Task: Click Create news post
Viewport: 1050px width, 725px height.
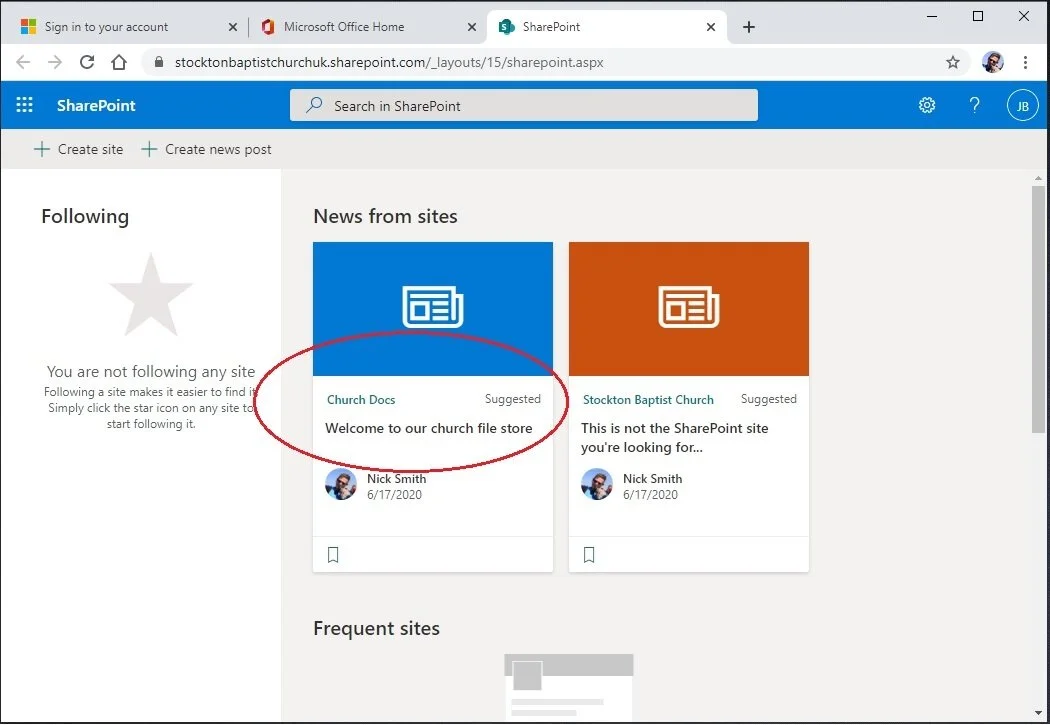Action: (206, 149)
